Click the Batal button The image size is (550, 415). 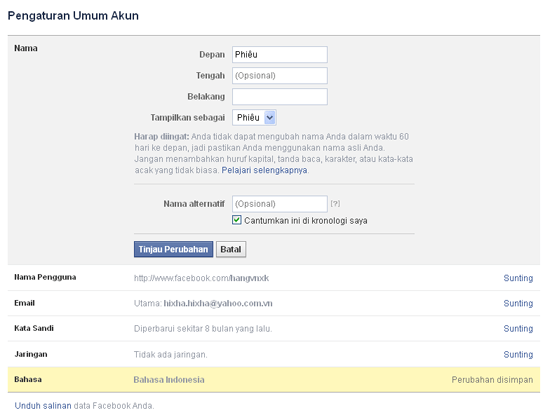(231, 249)
